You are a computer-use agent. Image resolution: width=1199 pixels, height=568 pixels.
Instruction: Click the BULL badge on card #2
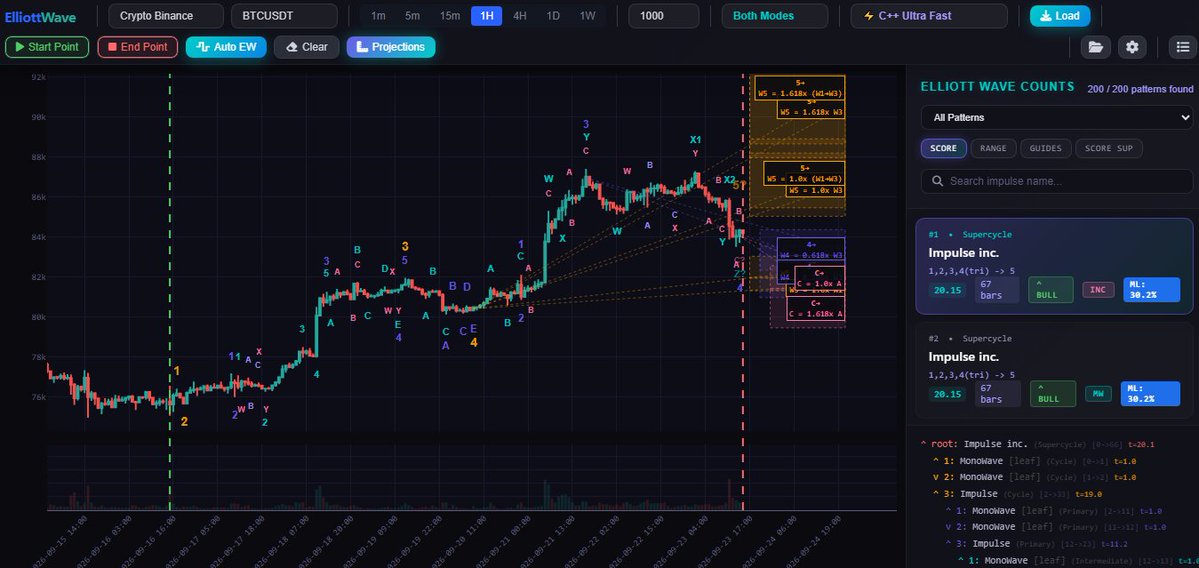point(1052,394)
